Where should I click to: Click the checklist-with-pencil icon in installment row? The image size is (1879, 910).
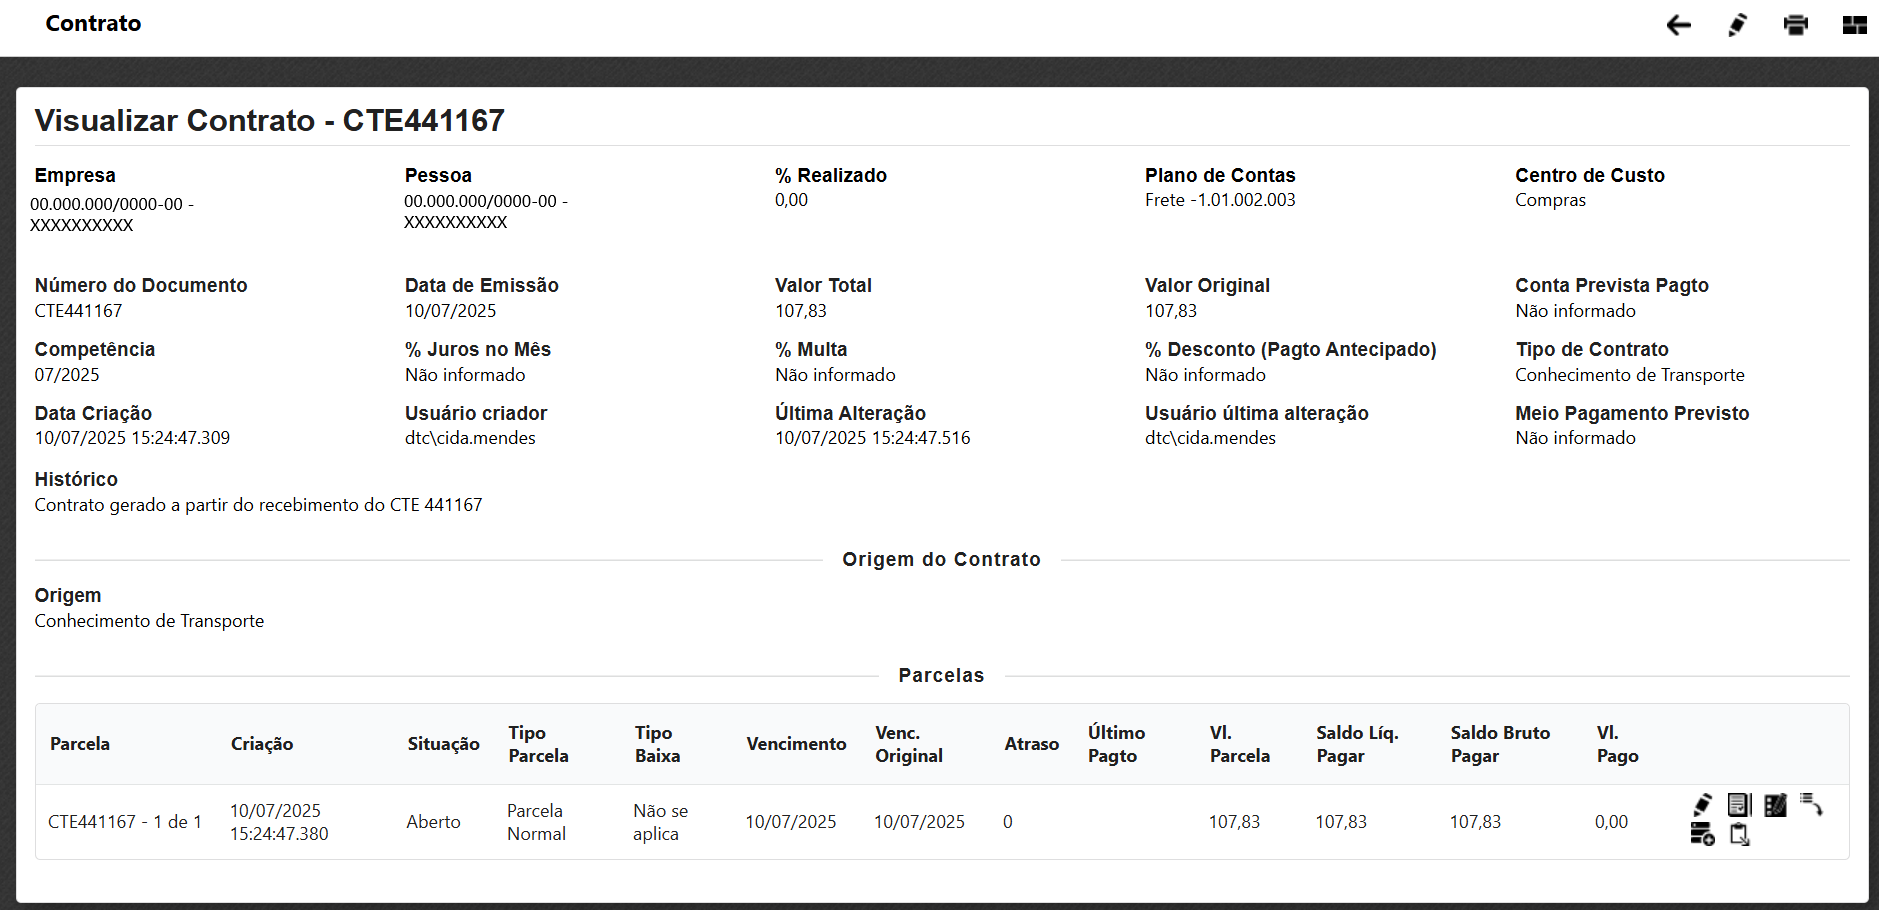coord(1775,805)
